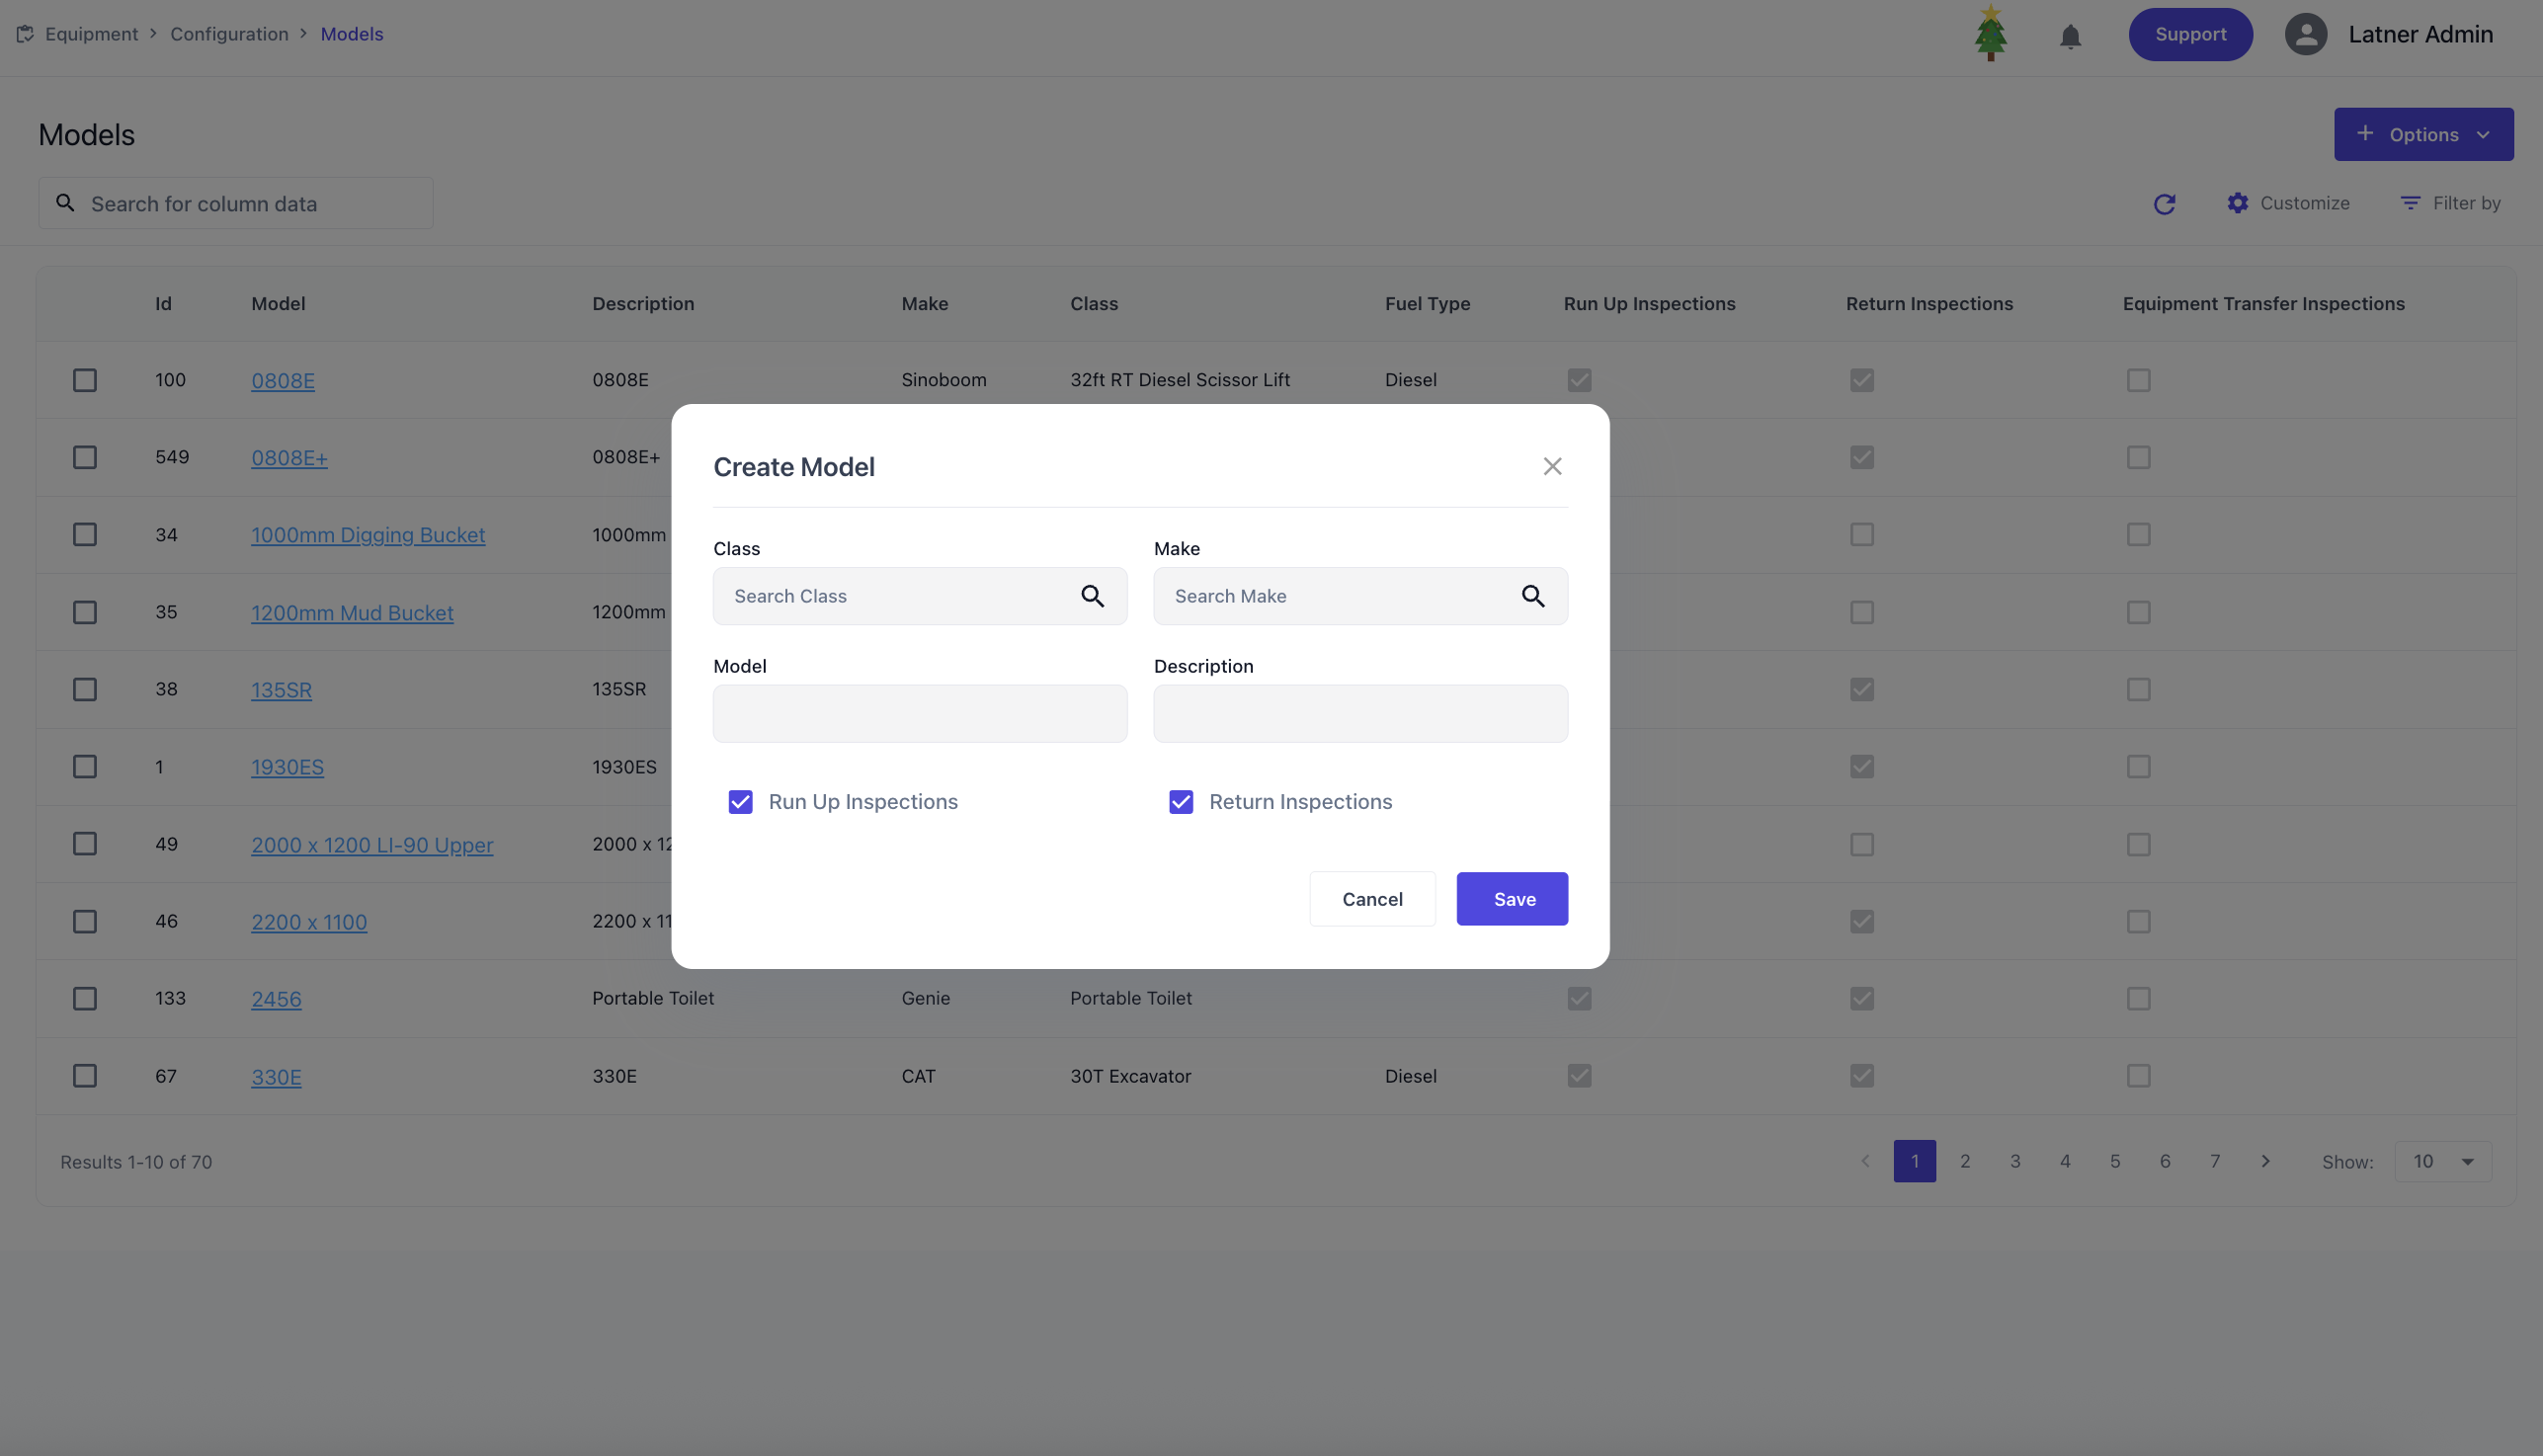Click the refresh icon above the table
Screen dimensions: 2543x1456
tap(2164, 204)
